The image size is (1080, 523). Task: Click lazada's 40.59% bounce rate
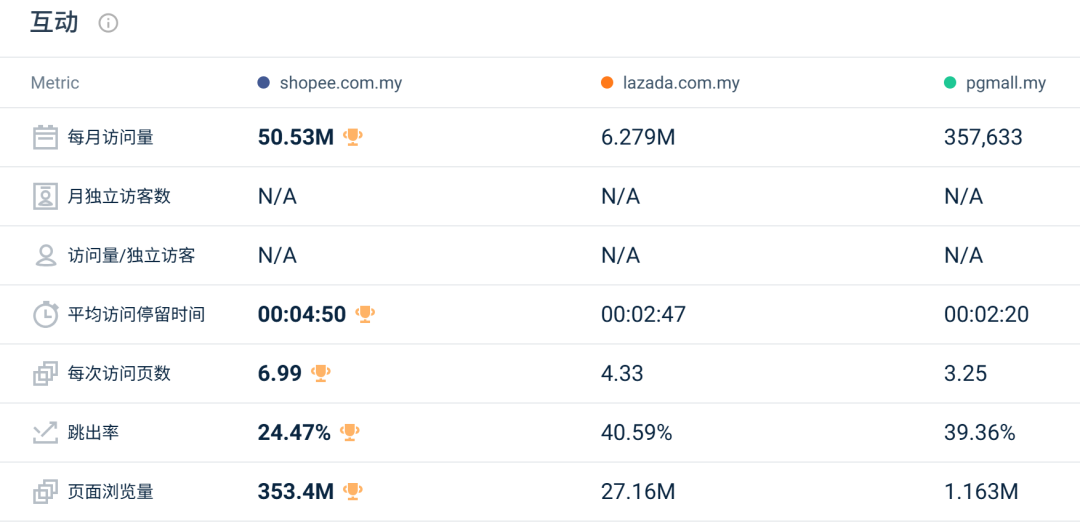tap(636, 433)
